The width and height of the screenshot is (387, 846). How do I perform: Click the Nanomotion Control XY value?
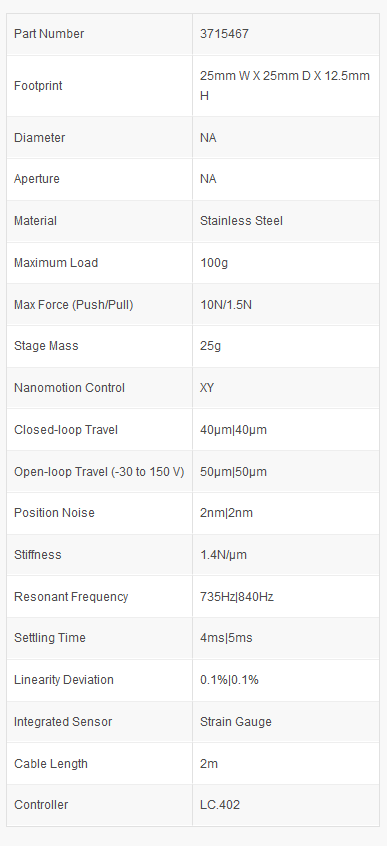pyautogui.click(x=207, y=388)
